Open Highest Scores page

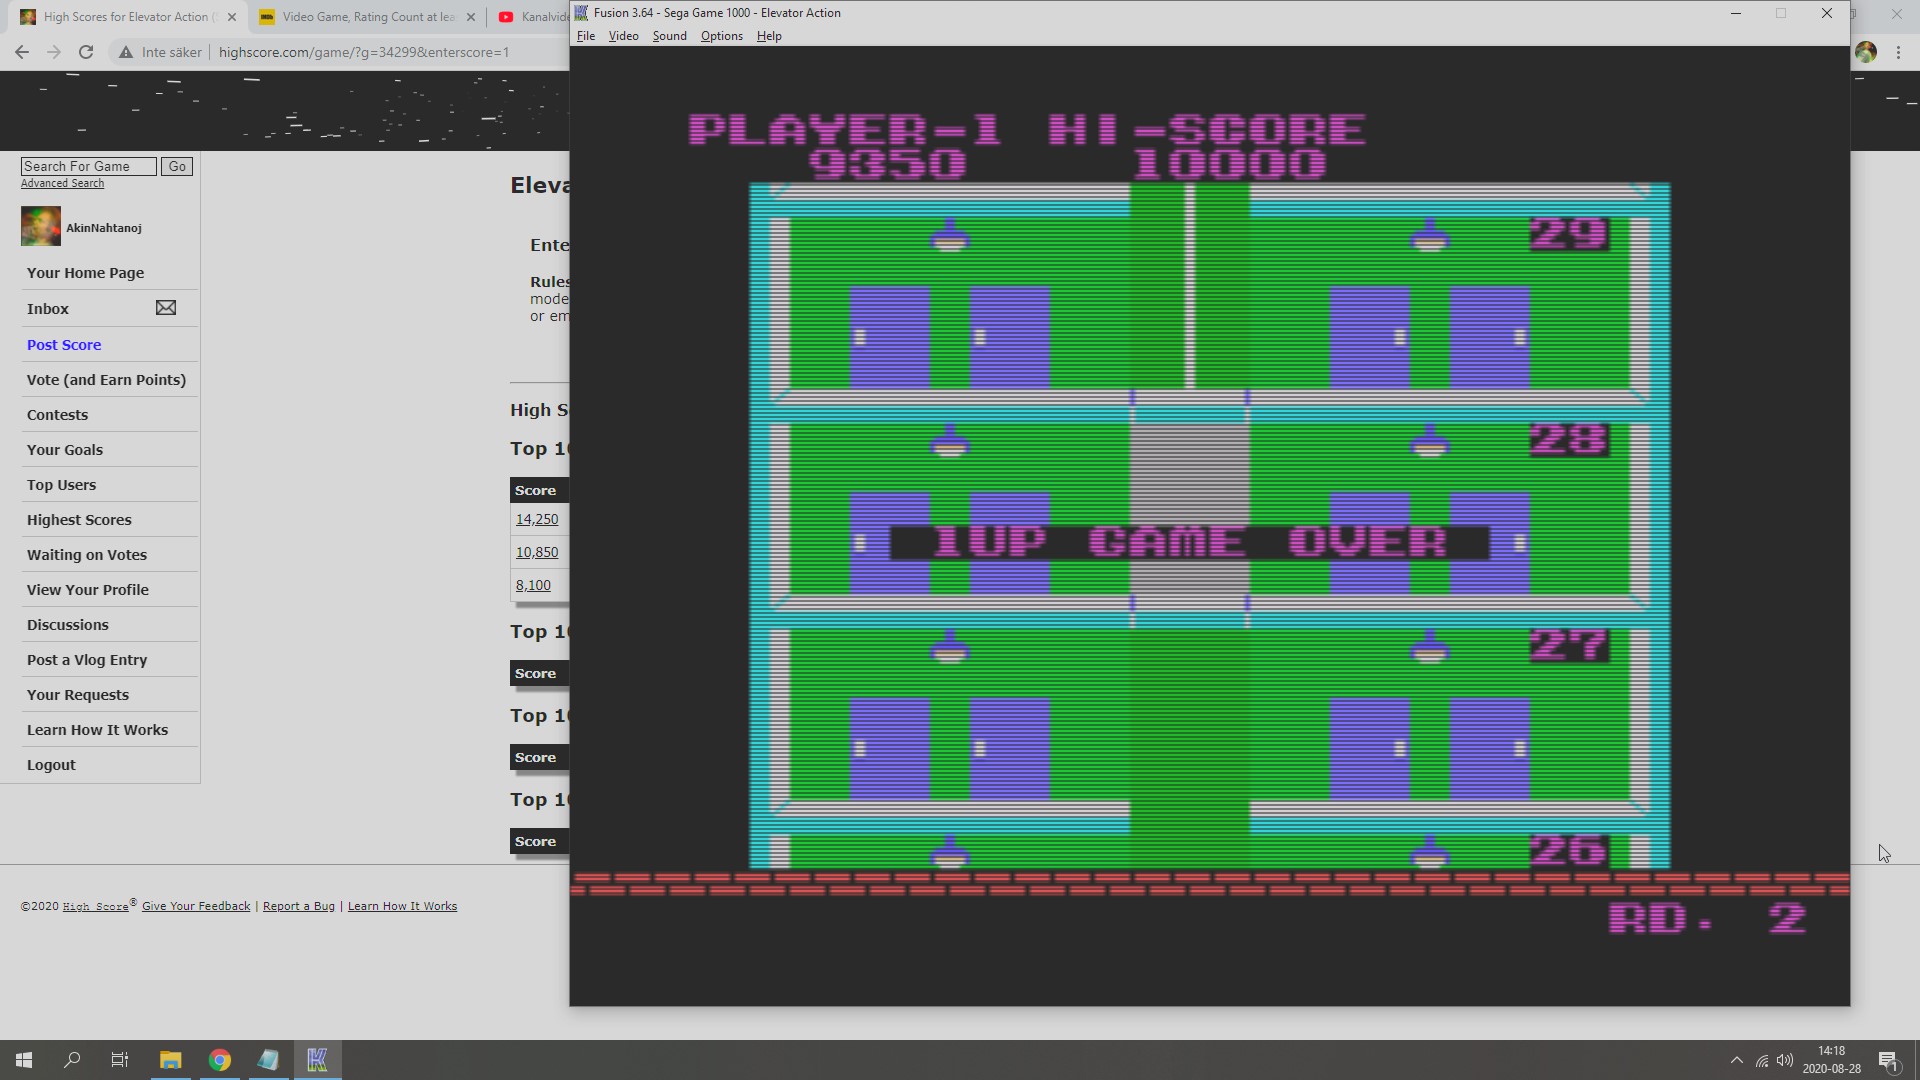(79, 520)
